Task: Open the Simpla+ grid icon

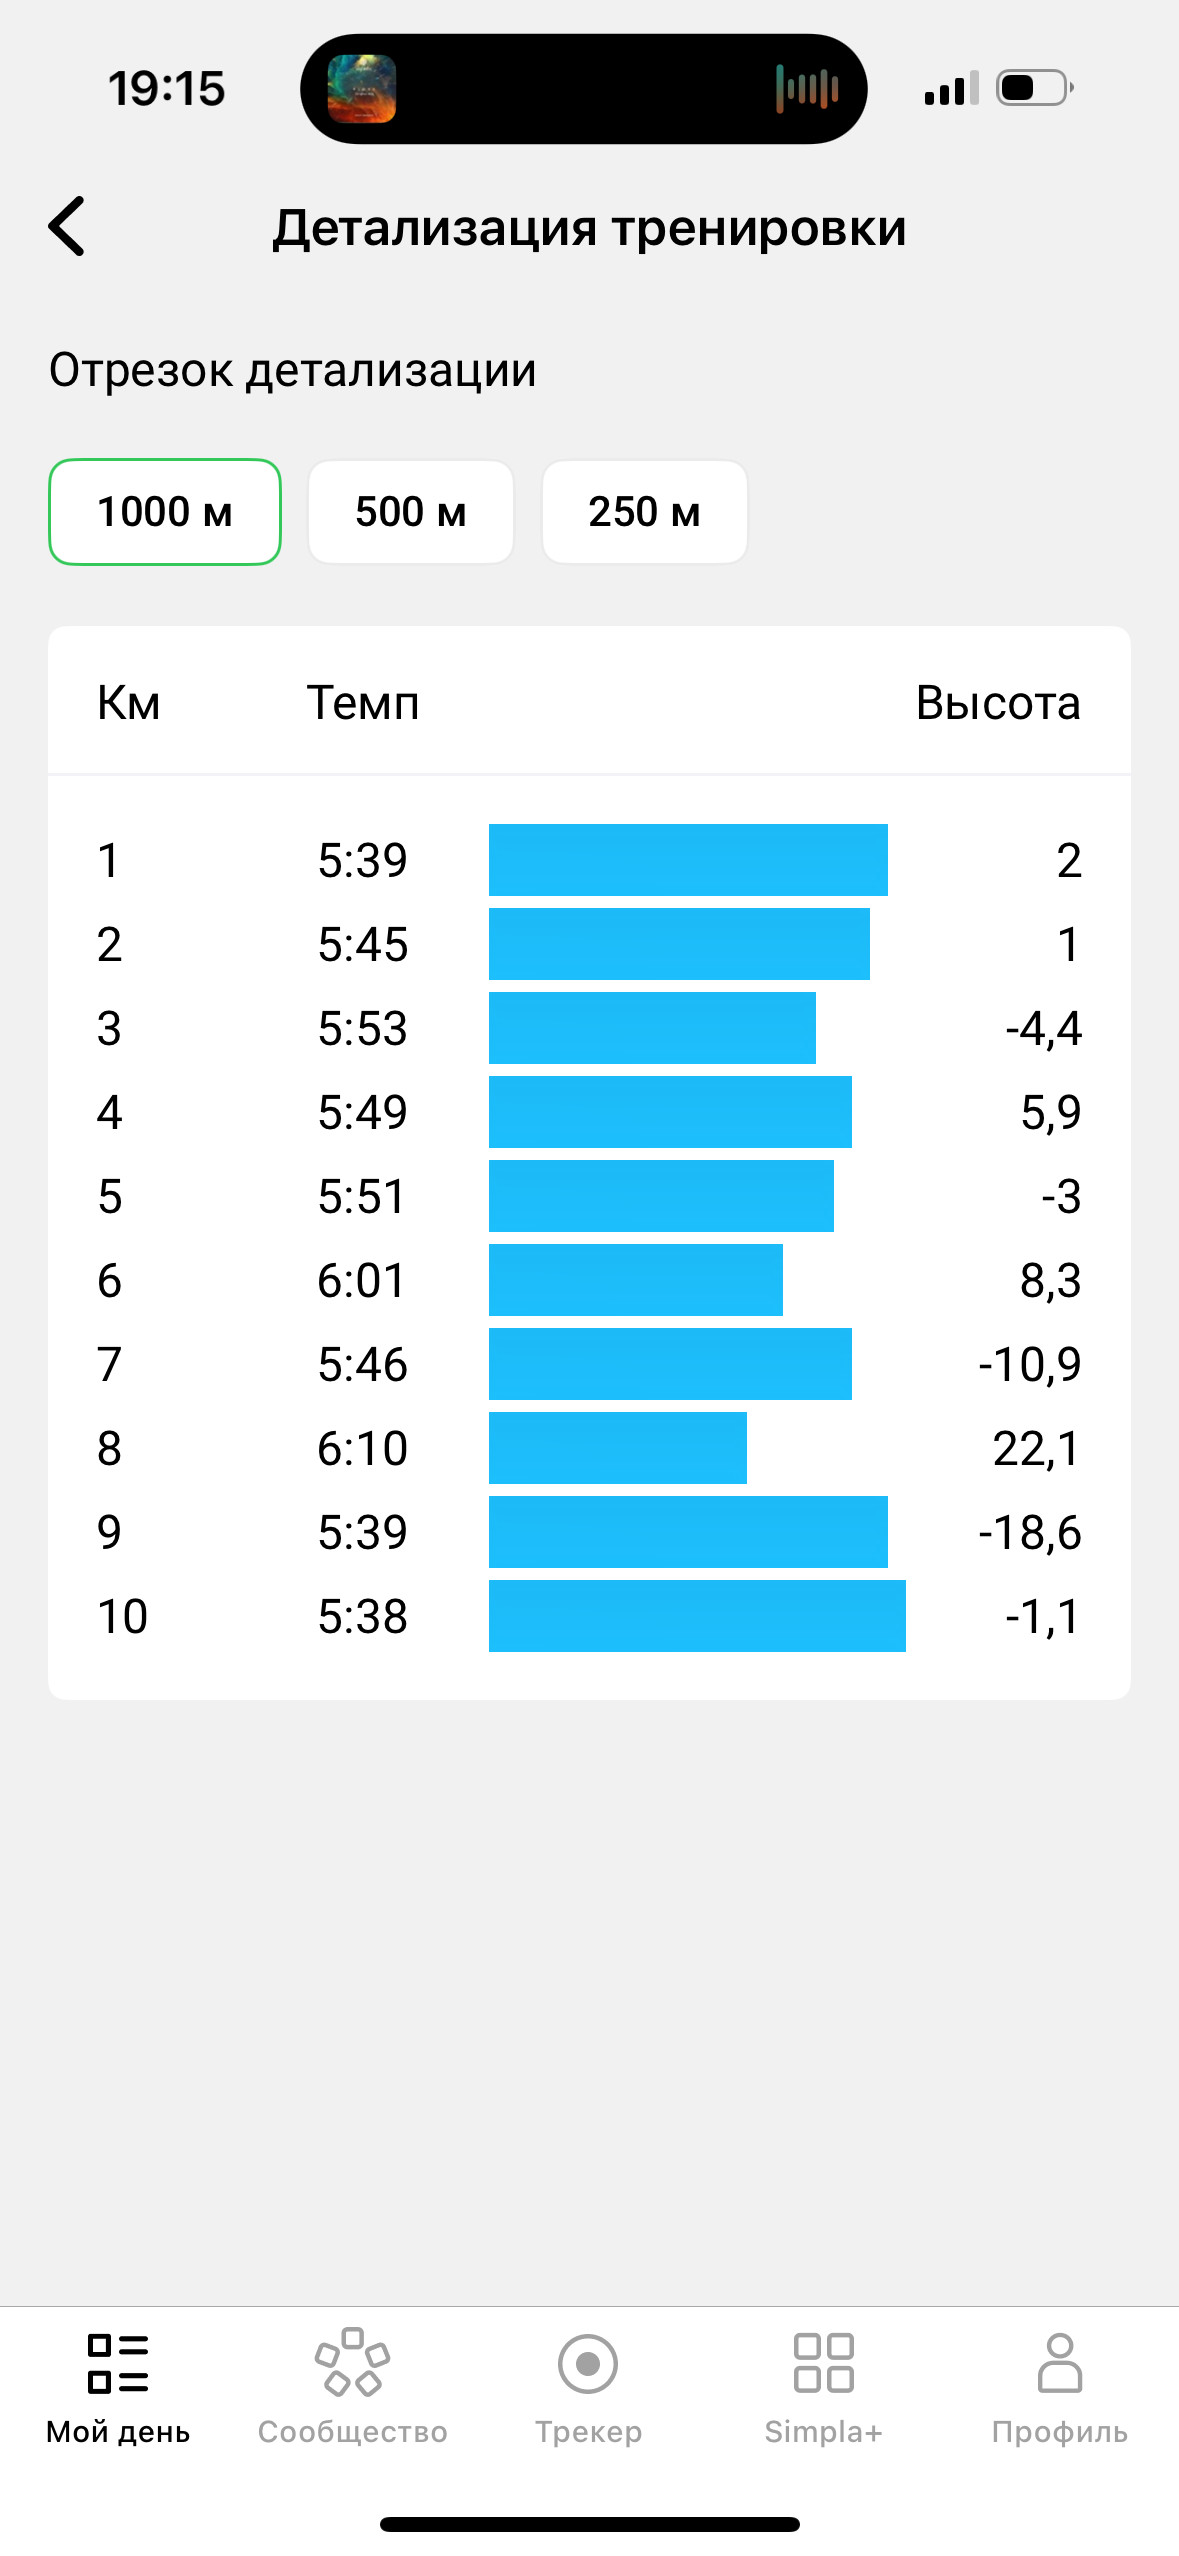Action: click(x=824, y=2363)
